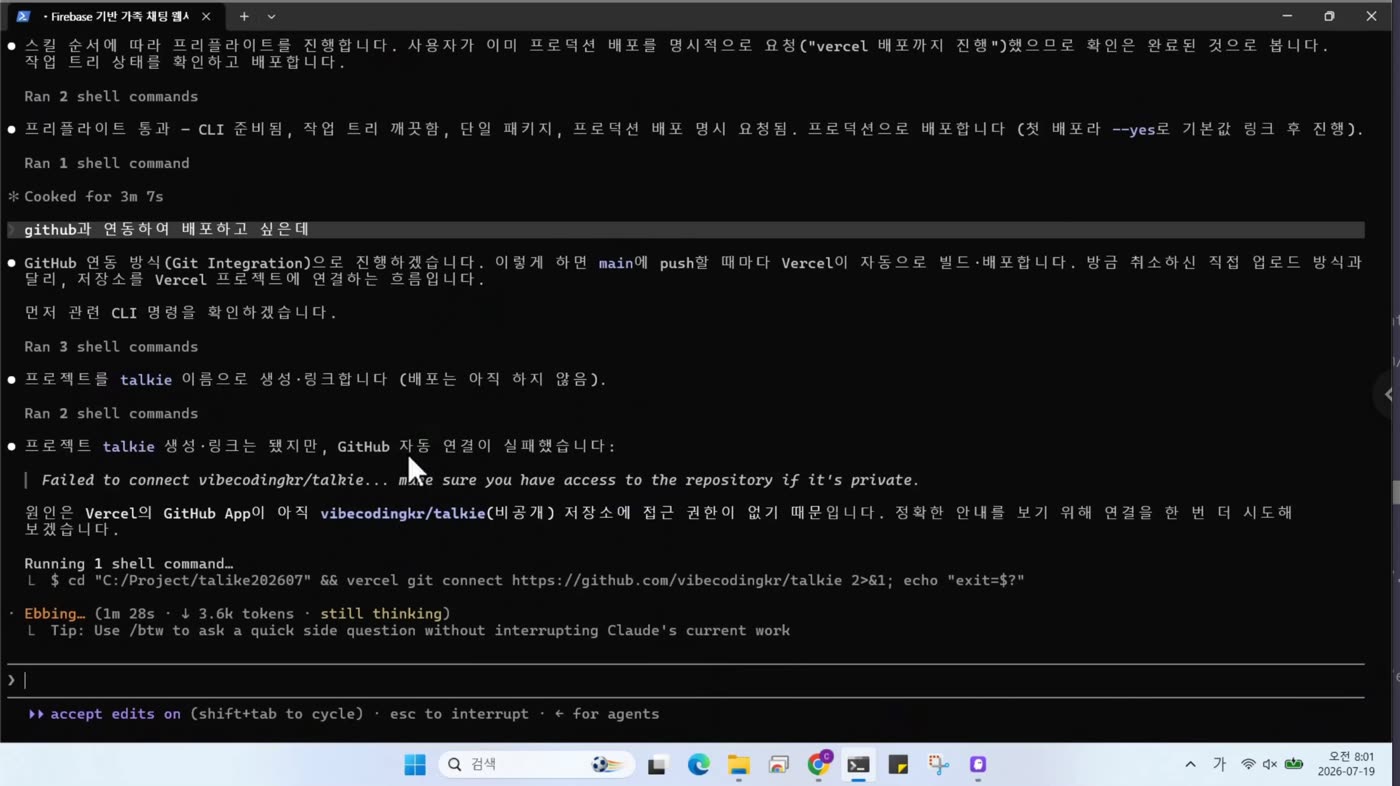Open Wi-Fi network settings in tray
The height and width of the screenshot is (786, 1400).
[x=1248, y=765]
